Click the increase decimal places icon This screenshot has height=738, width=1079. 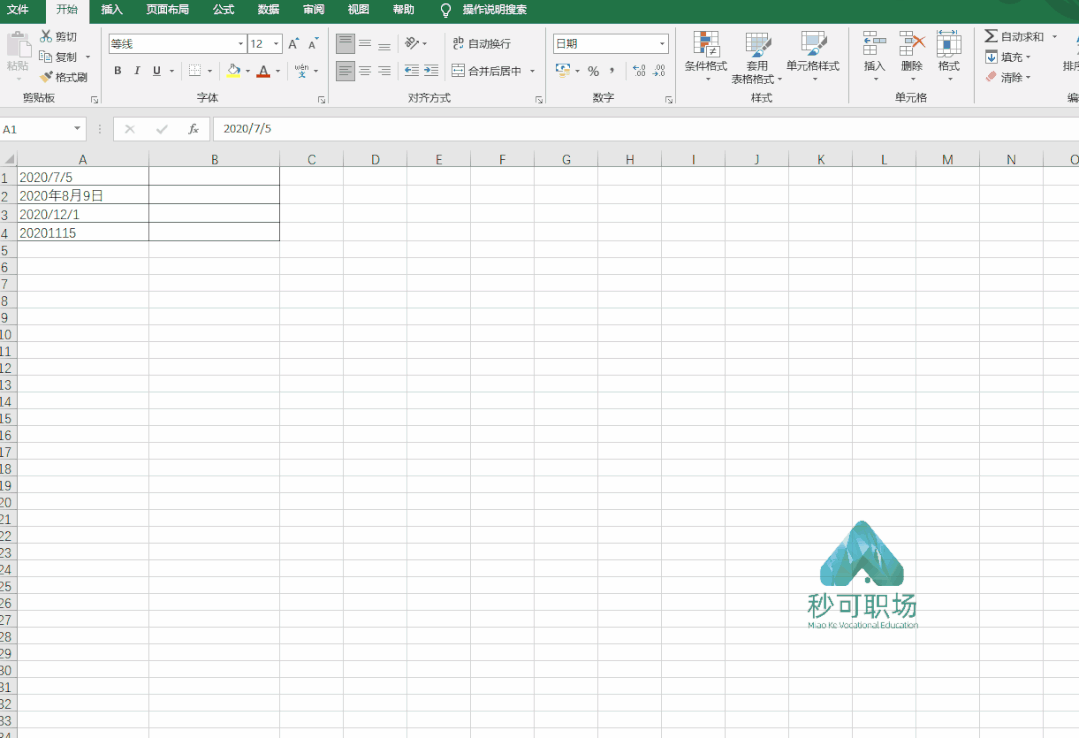pos(639,71)
